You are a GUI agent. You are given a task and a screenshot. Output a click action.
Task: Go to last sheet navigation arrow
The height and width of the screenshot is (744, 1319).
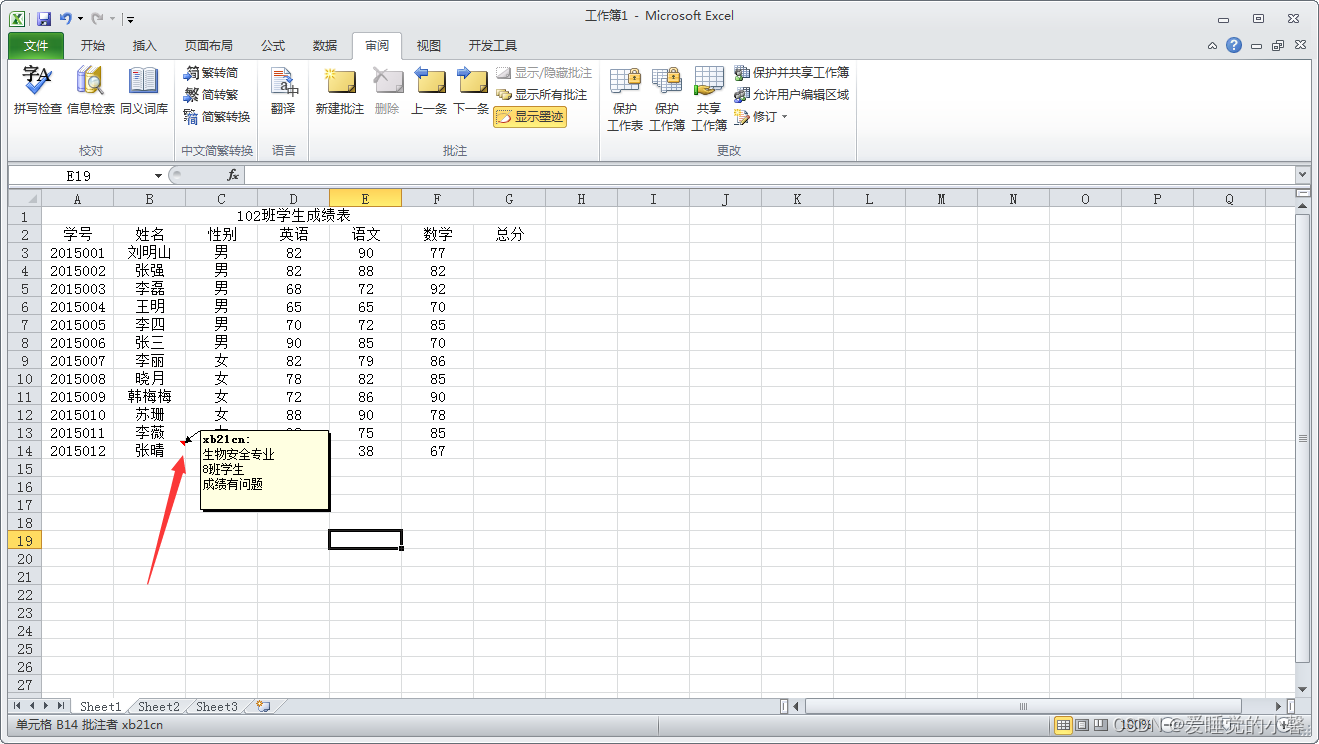61,706
